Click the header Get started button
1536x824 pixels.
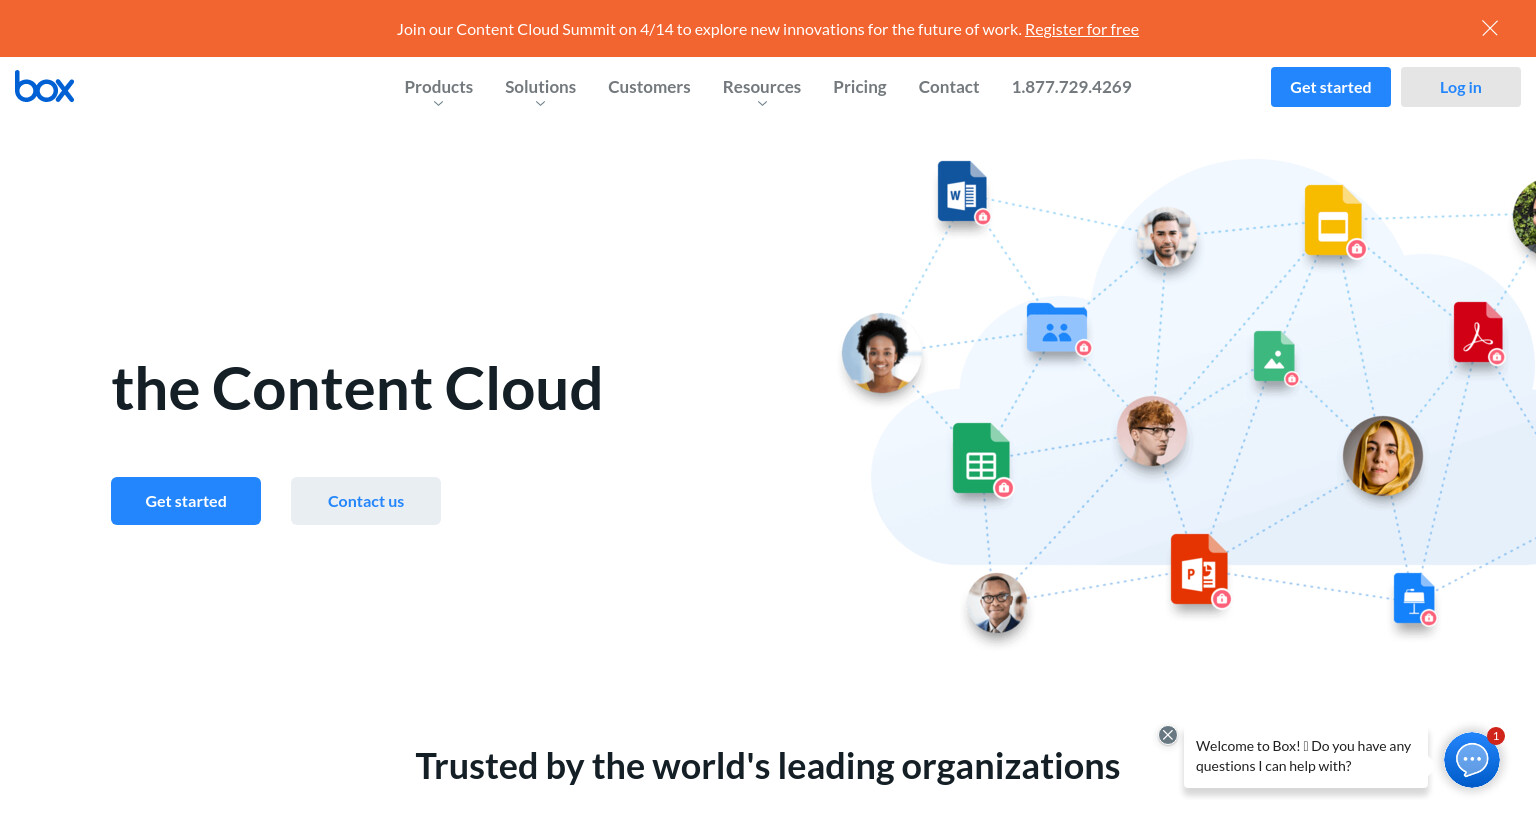coord(1331,87)
